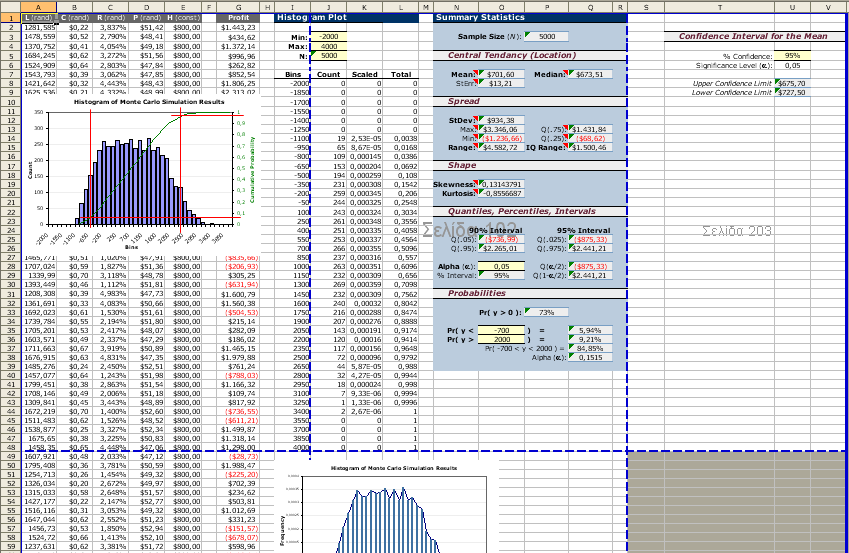The height and width of the screenshot is (553, 849).
Task: Select the Alpha 0,1515 result cell
Action: pos(590,357)
